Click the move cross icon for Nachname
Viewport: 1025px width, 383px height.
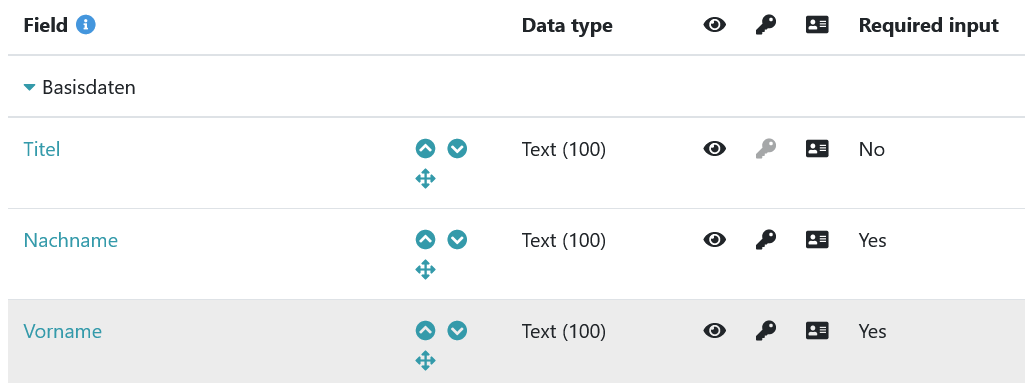pyautogui.click(x=426, y=269)
